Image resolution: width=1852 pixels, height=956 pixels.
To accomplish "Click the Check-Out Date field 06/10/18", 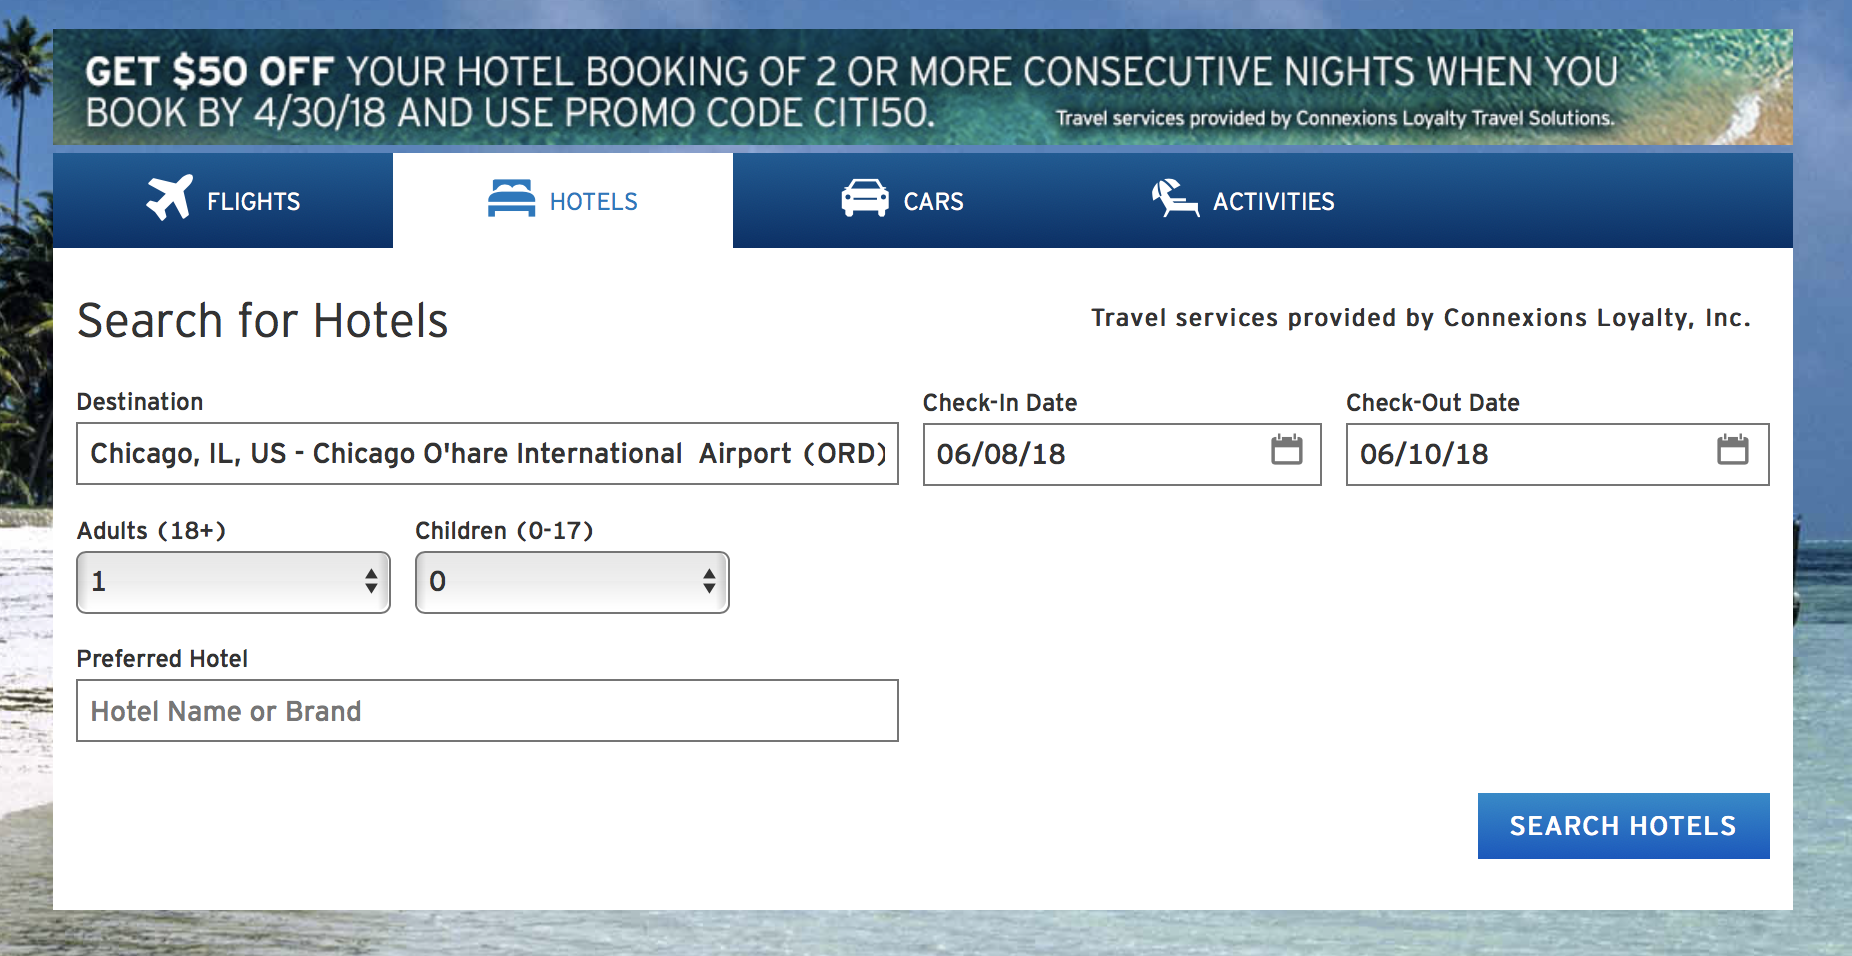I will [x=1557, y=455].
